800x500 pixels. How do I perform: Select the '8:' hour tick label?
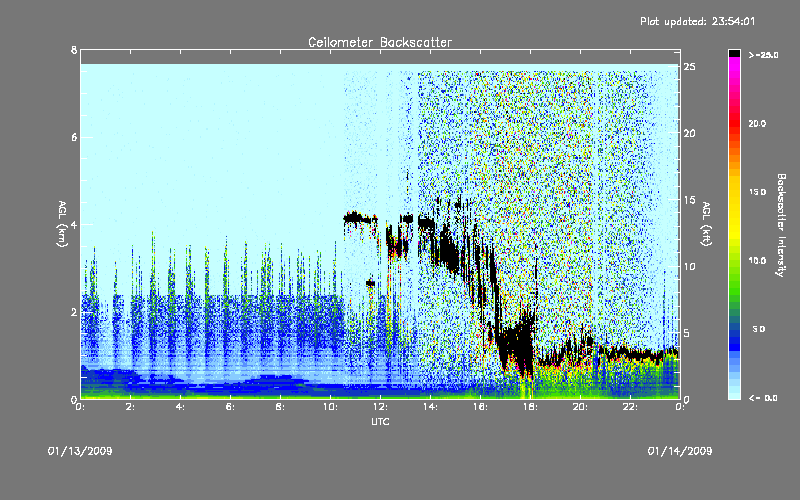[281, 407]
